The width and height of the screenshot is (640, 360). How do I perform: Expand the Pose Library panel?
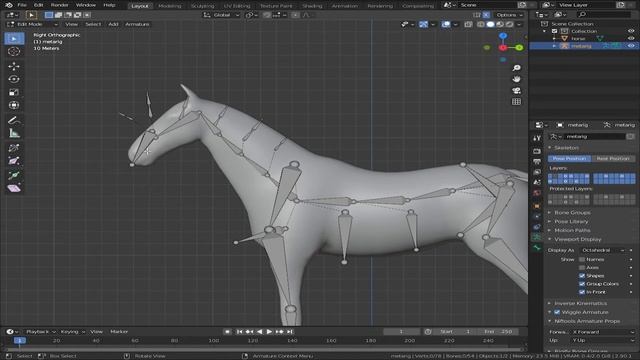(x=571, y=222)
